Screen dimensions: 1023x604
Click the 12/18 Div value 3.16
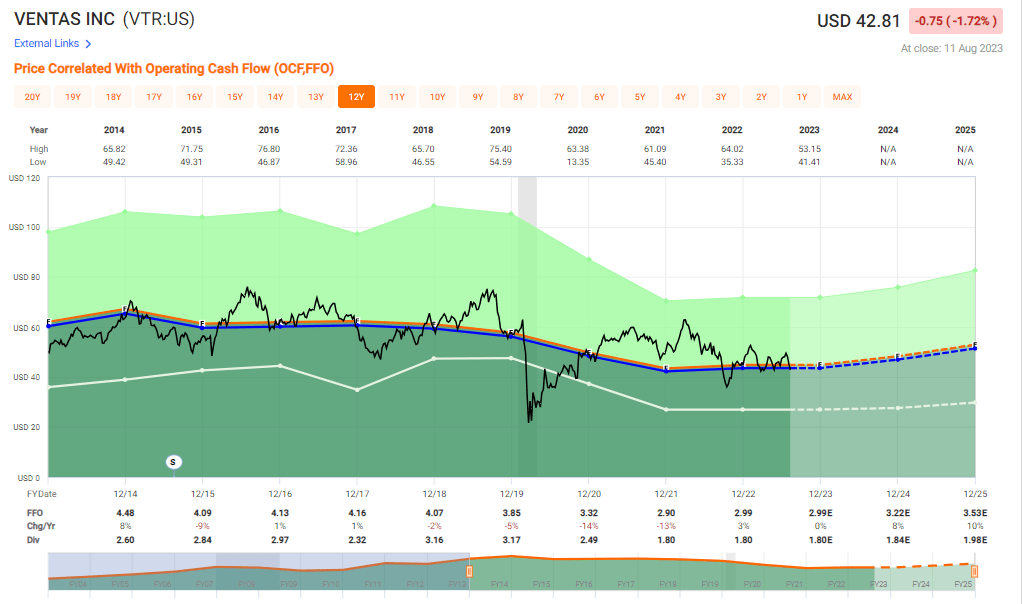tap(435, 539)
